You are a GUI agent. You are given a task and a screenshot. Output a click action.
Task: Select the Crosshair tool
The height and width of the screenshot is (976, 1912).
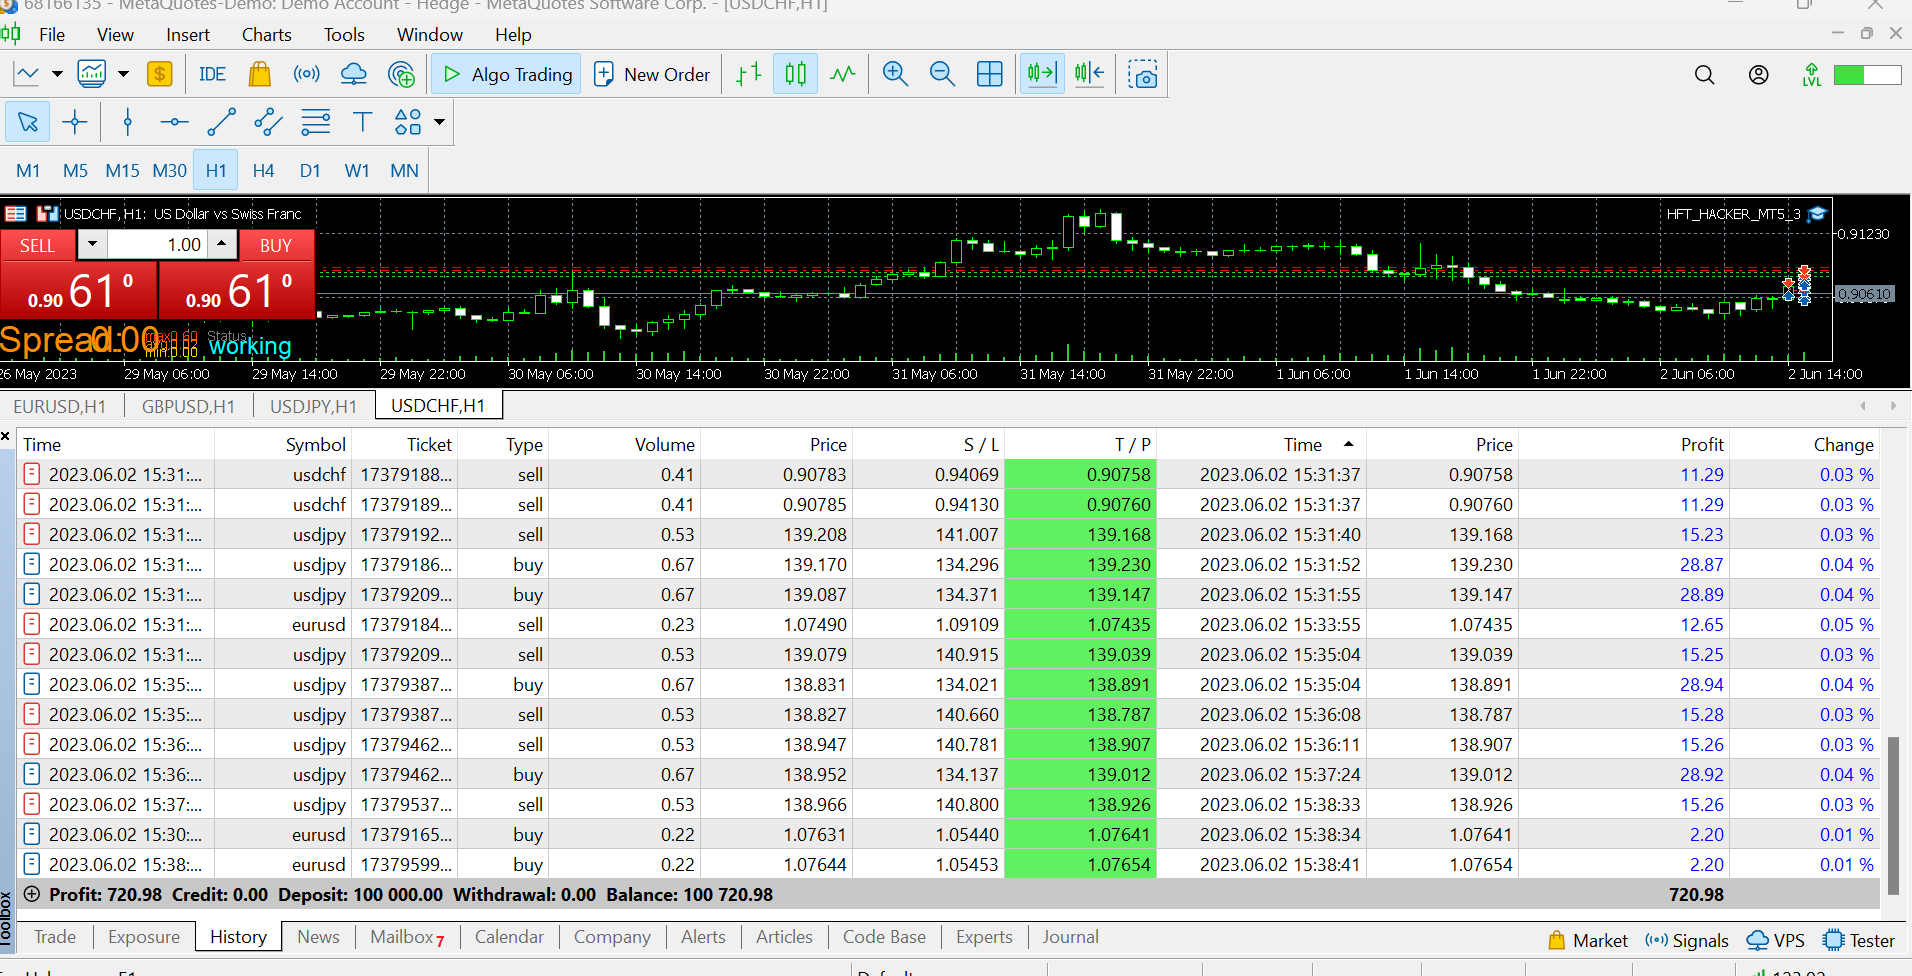pyautogui.click(x=75, y=123)
